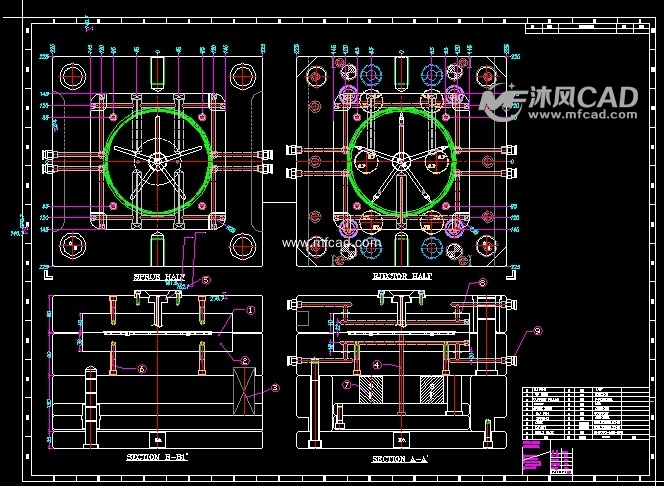
Task: Click the EA box under Section A-A
Action: 401,440
